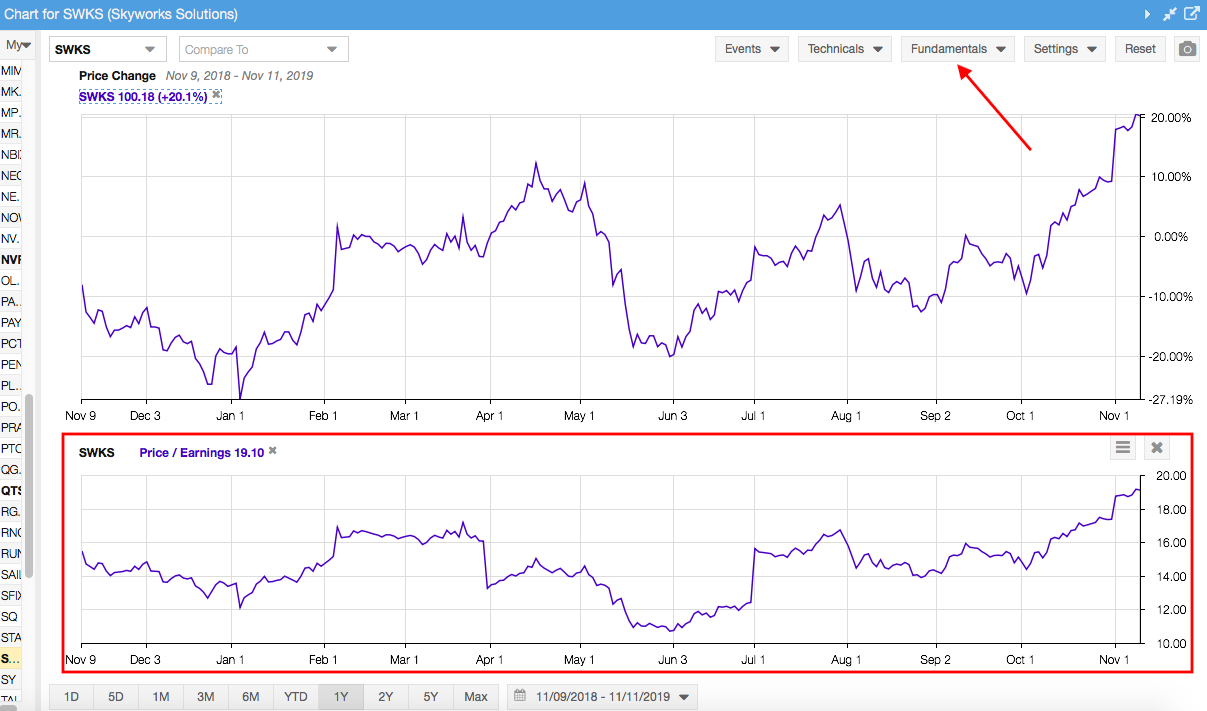1207x711 pixels.
Task: Select PAY in the ticker list
Action: point(11,322)
